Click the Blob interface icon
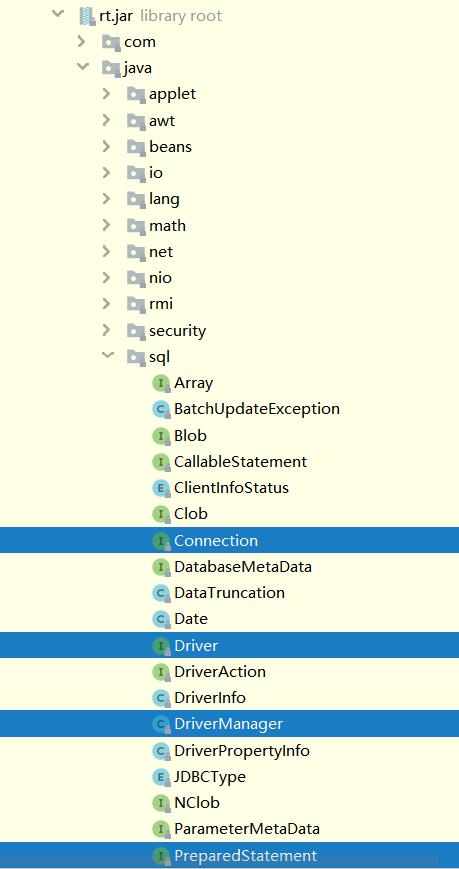 tap(160, 436)
